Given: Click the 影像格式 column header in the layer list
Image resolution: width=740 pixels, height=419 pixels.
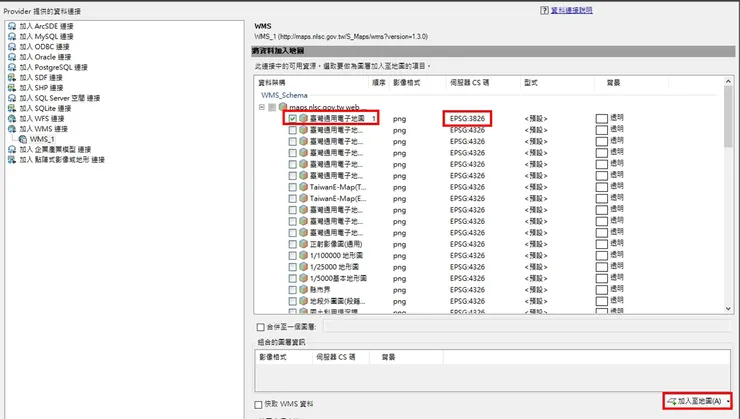Looking at the screenshot, I should tap(417, 83).
